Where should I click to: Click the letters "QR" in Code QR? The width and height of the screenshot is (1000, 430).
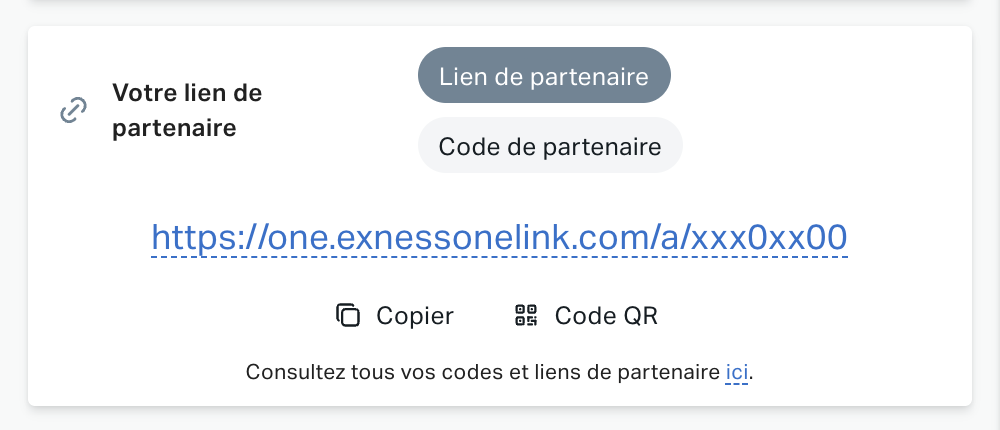640,316
